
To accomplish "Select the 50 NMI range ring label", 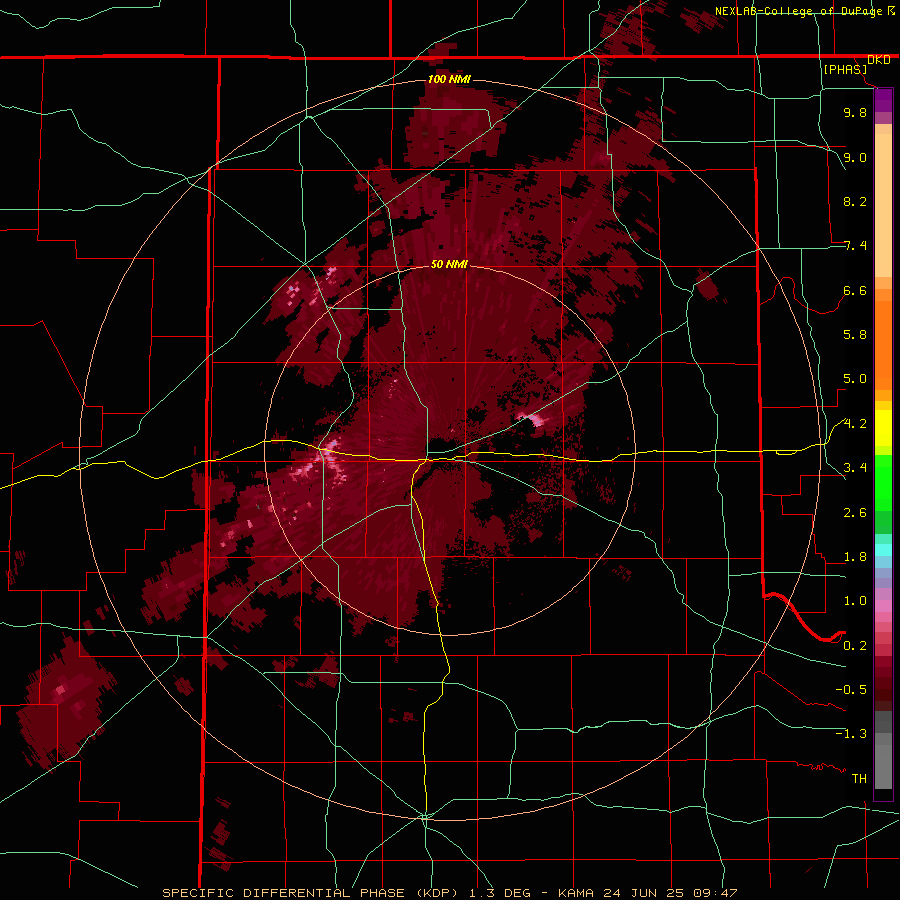I will [449, 264].
